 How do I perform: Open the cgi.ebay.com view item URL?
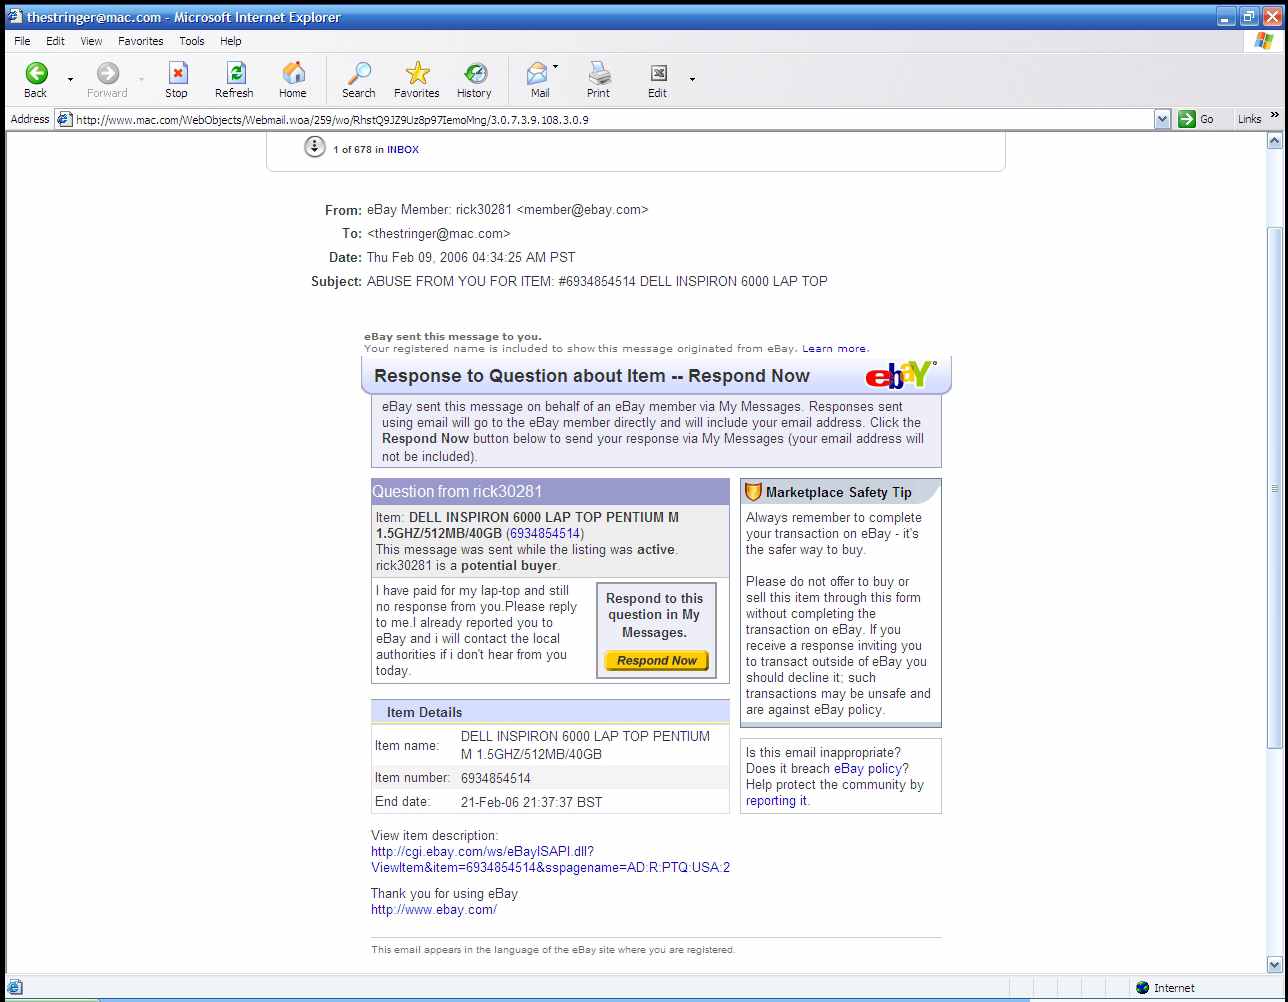point(550,860)
